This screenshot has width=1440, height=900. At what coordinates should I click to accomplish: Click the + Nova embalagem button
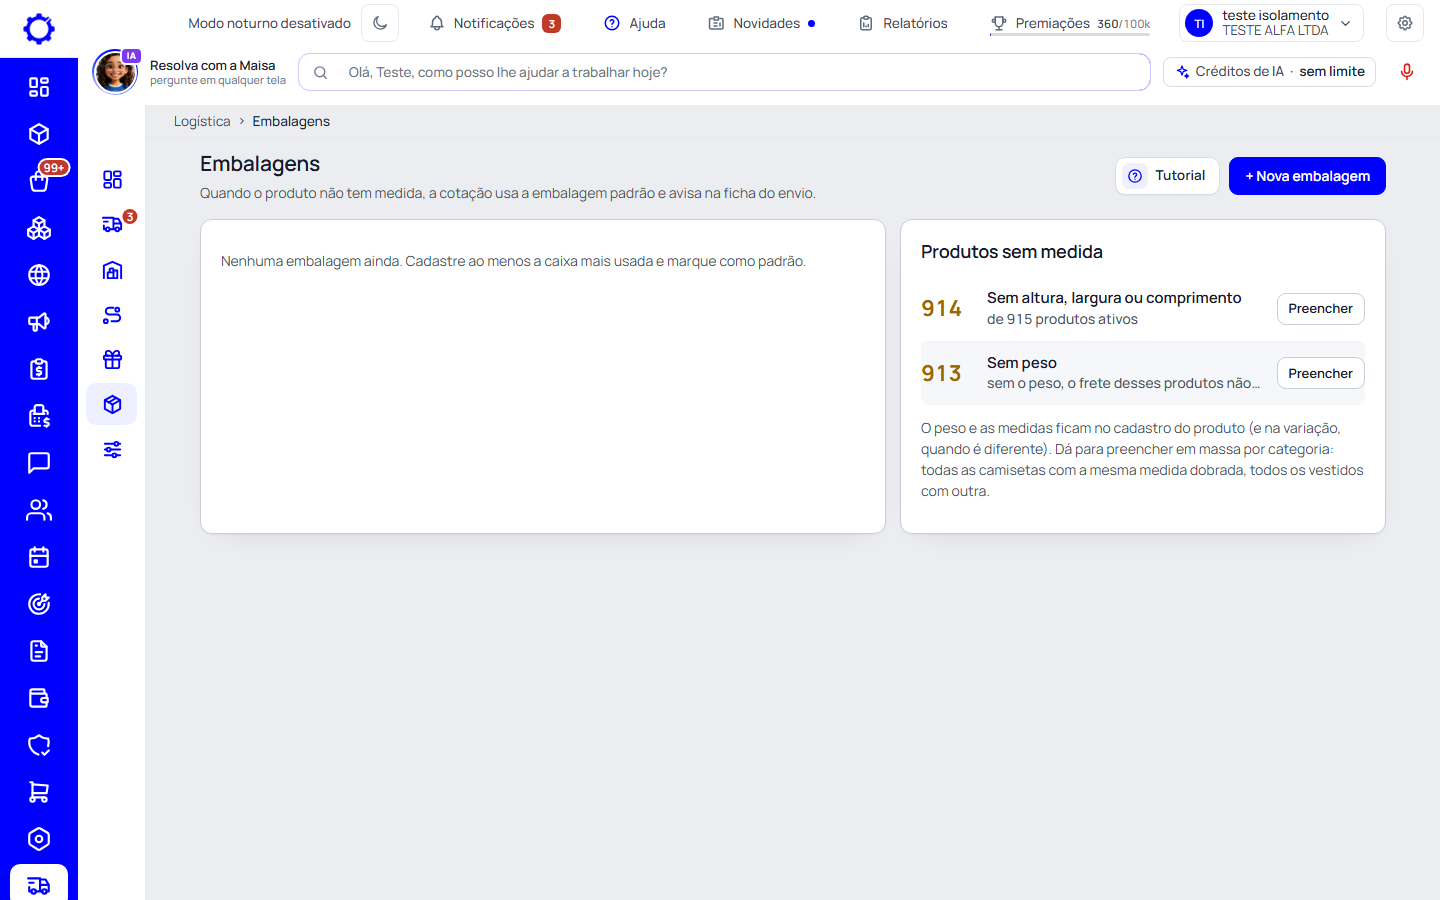pyautogui.click(x=1307, y=176)
